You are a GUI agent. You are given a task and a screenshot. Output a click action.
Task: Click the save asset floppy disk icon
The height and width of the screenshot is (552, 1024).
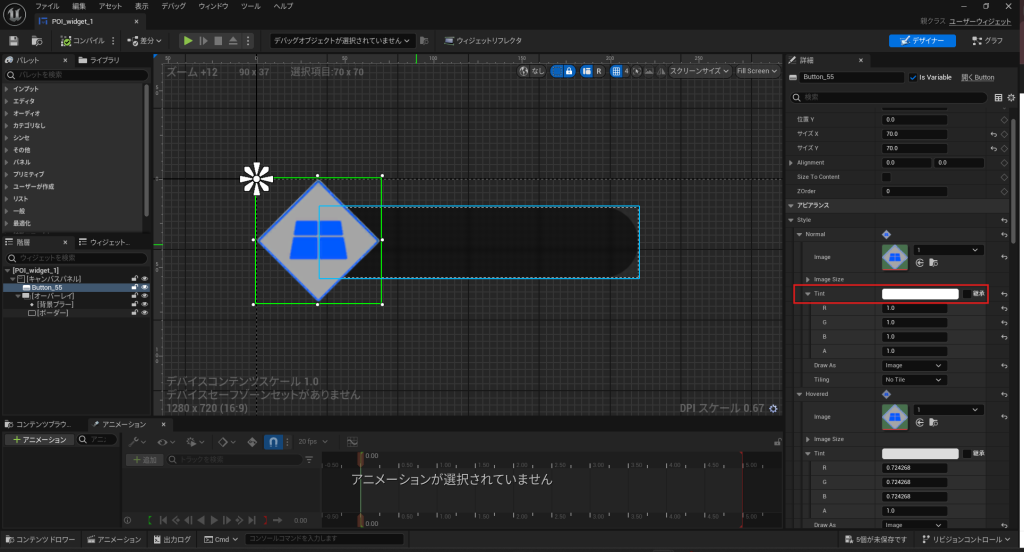pyautogui.click(x=14, y=40)
